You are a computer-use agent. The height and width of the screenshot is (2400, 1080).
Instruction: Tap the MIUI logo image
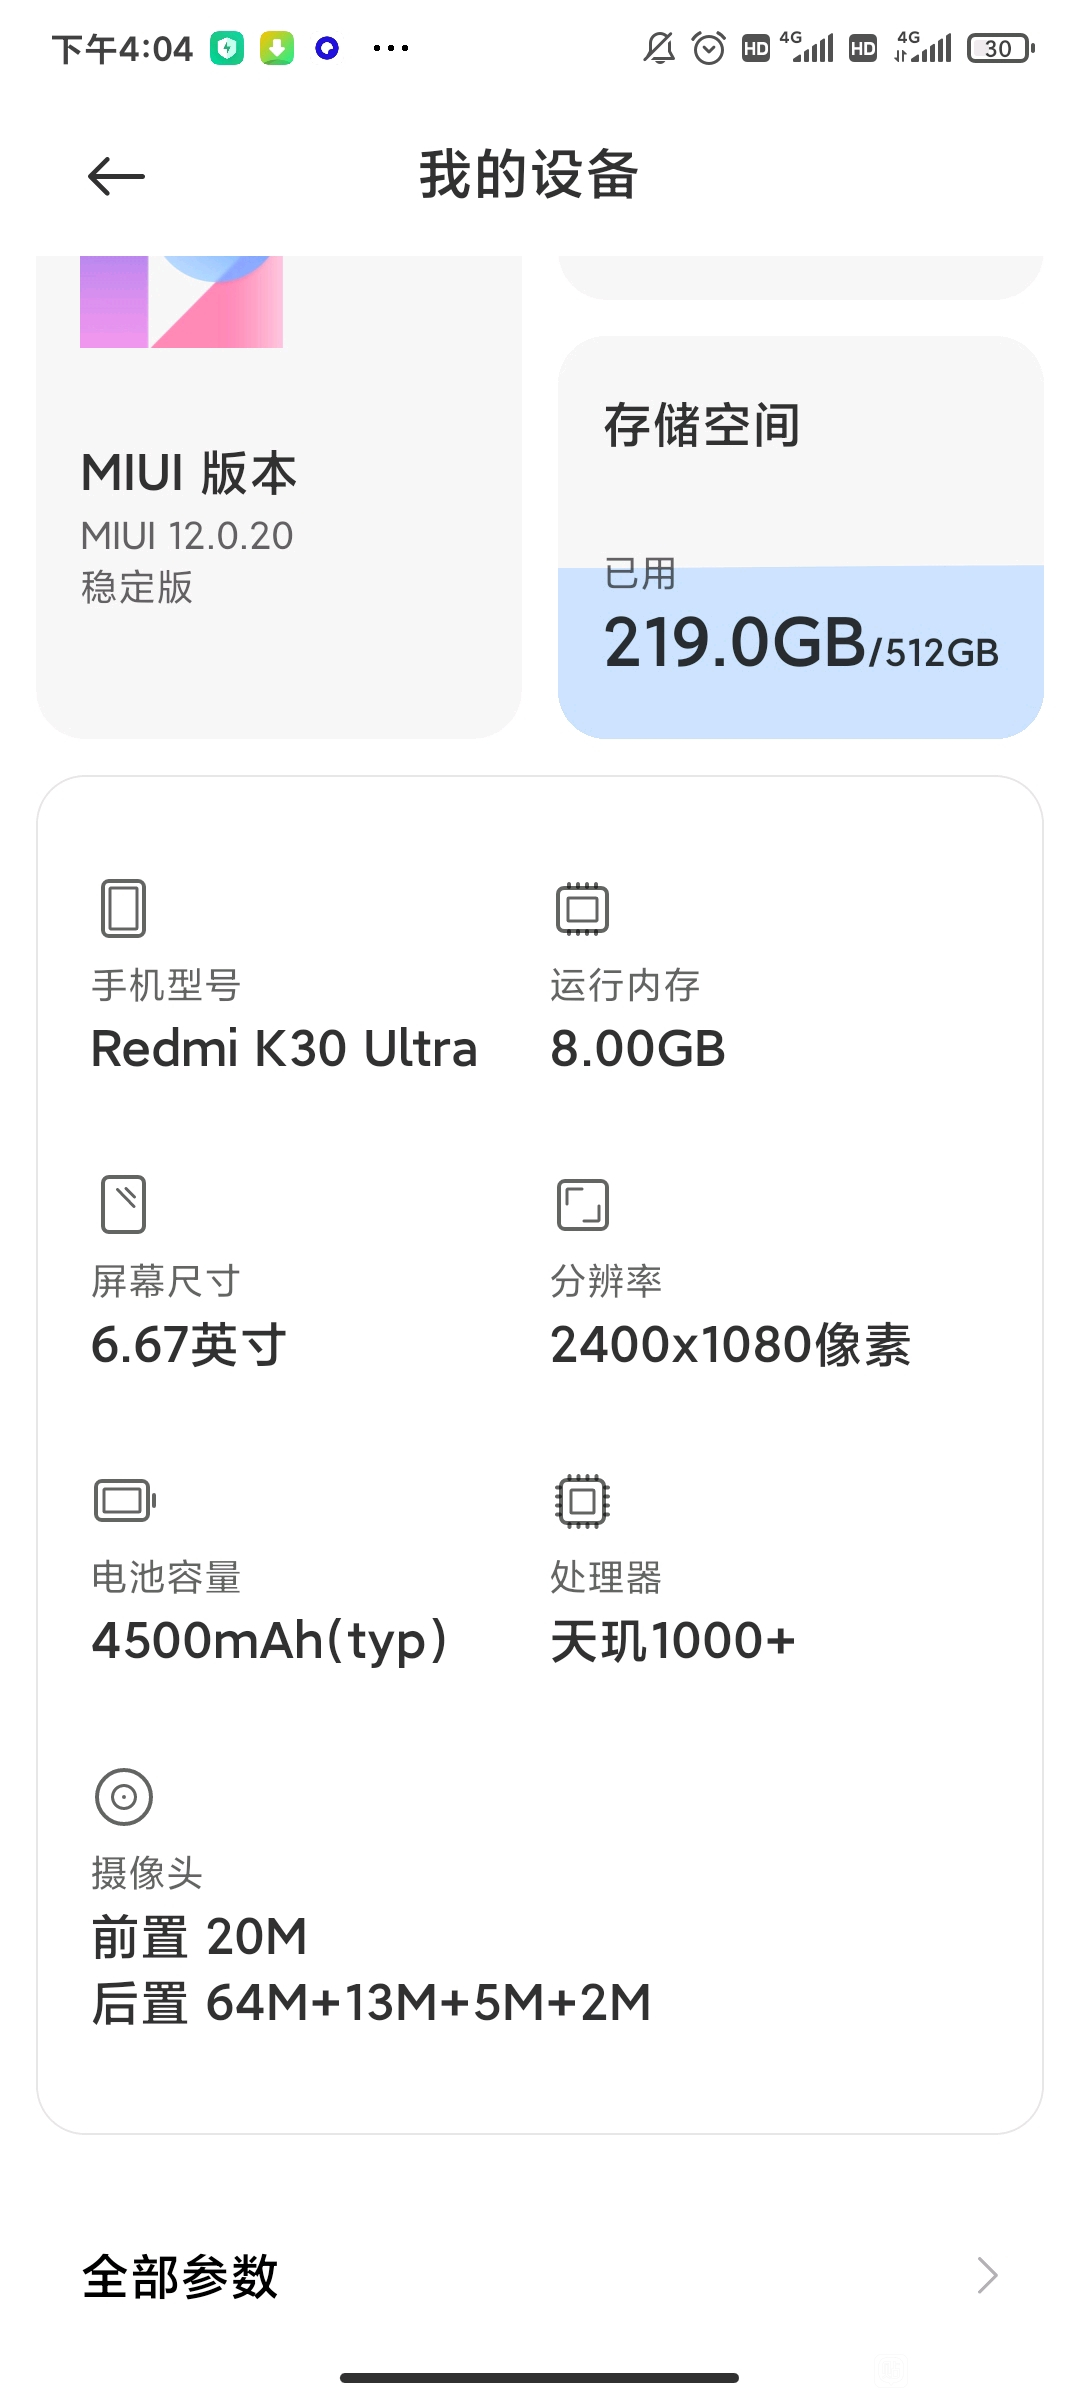tap(181, 302)
